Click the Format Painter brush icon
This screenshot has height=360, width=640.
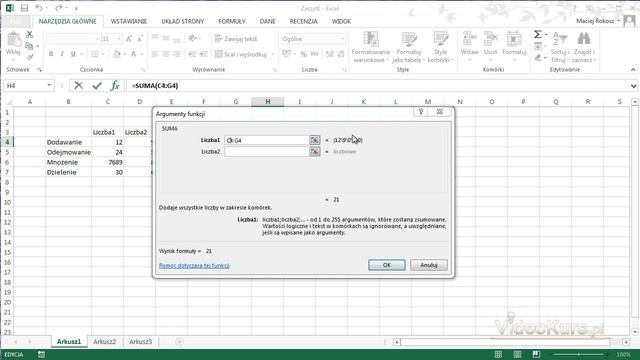[29, 57]
